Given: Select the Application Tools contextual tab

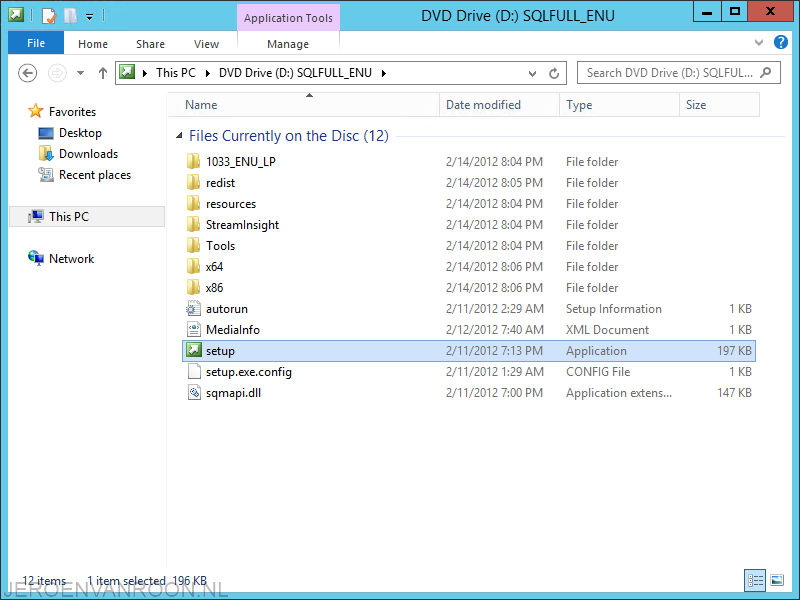Looking at the screenshot, I should (288, 18).
